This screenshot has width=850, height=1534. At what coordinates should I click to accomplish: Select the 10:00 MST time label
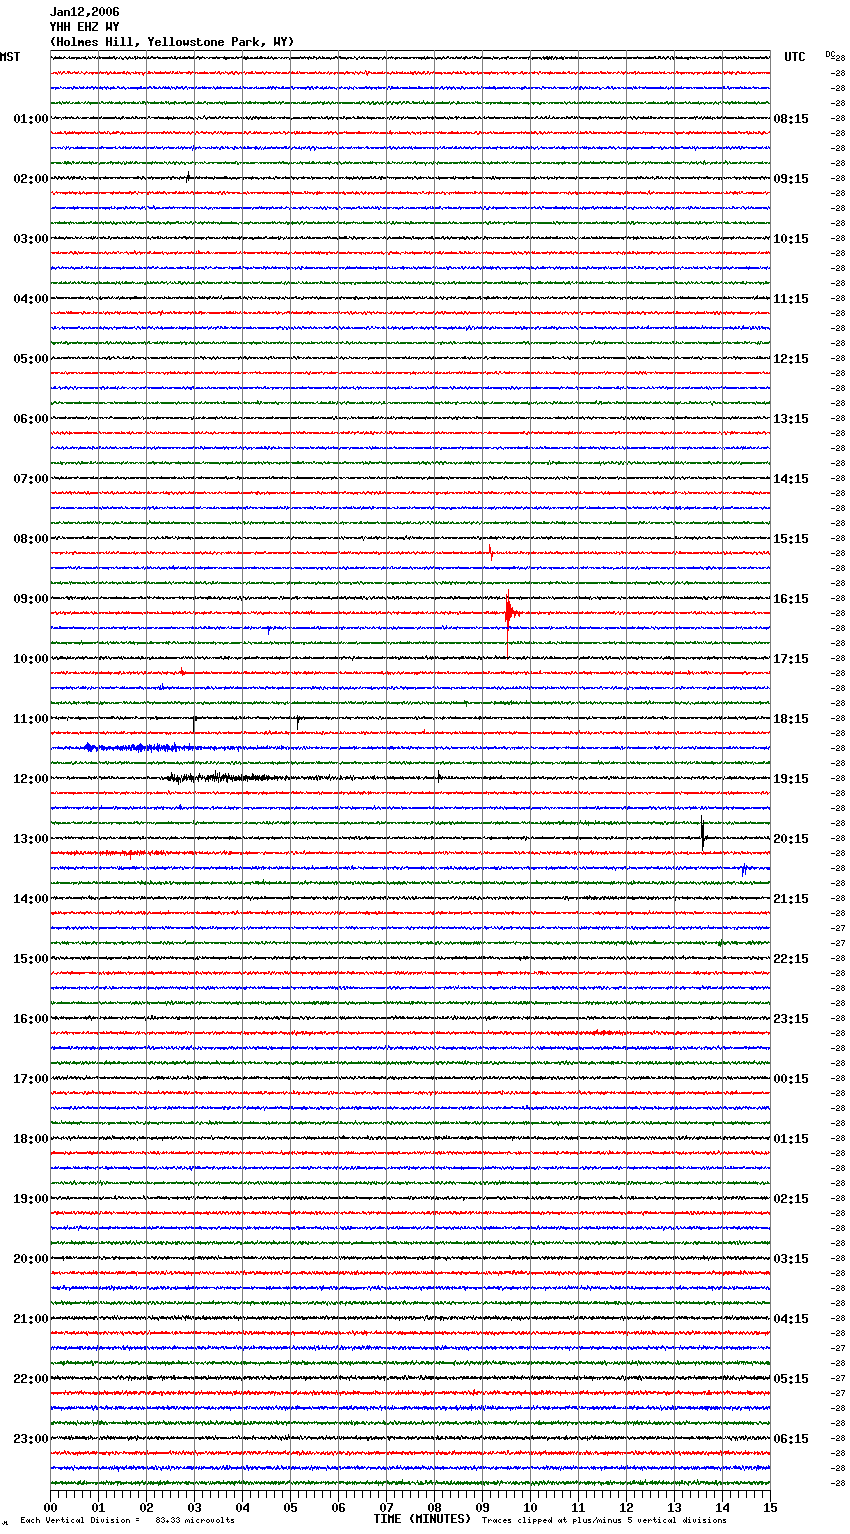point(30,659)
